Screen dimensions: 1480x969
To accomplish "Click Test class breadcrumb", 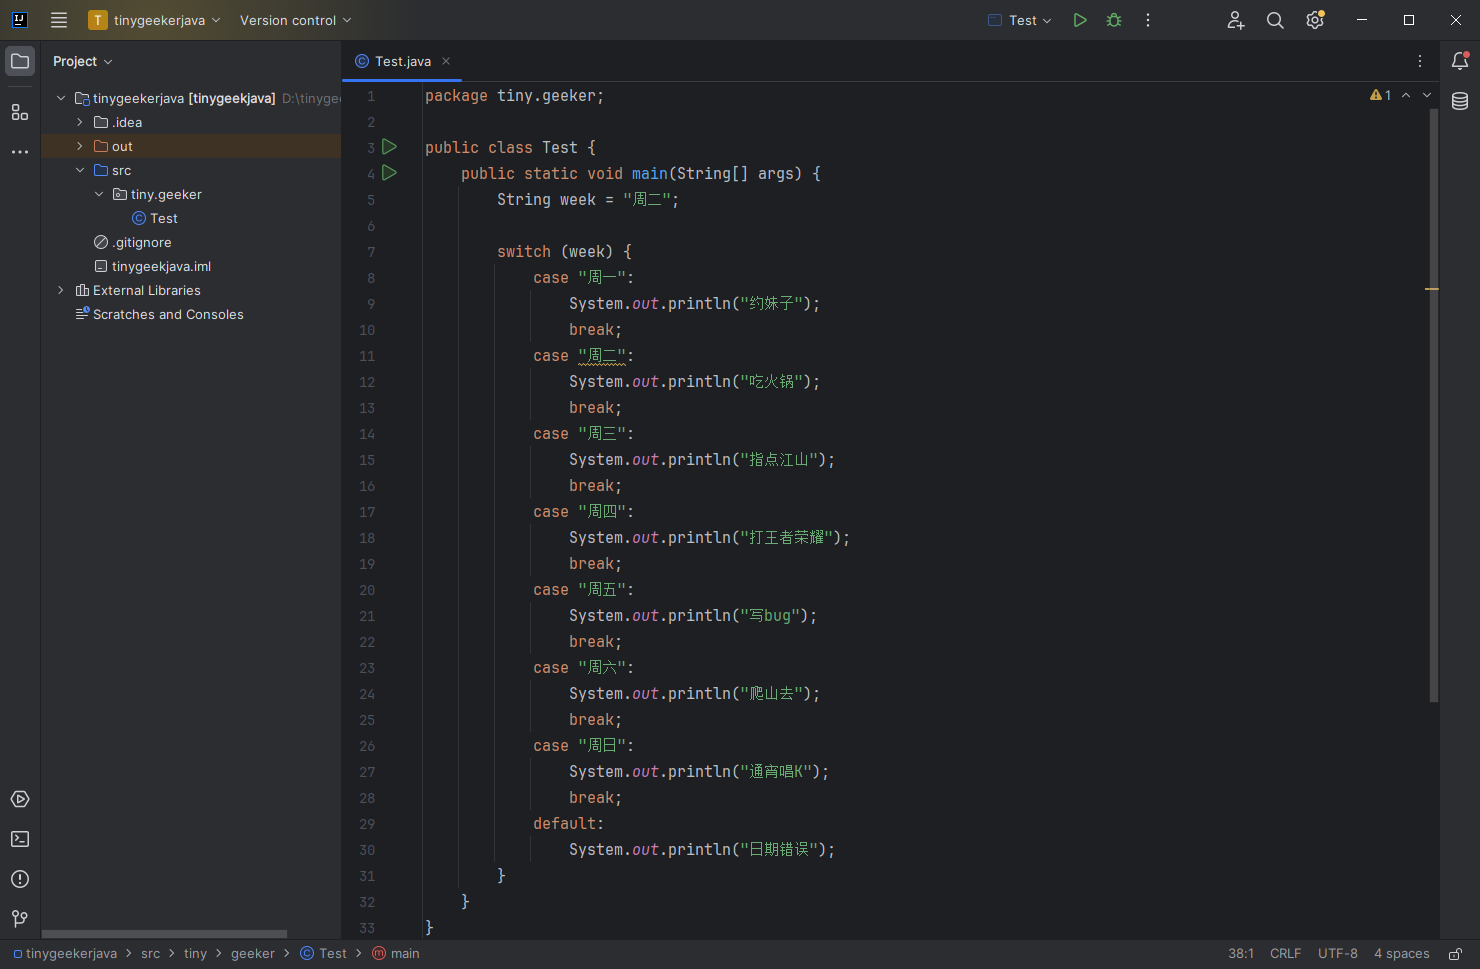I will [x=324, y=954].
